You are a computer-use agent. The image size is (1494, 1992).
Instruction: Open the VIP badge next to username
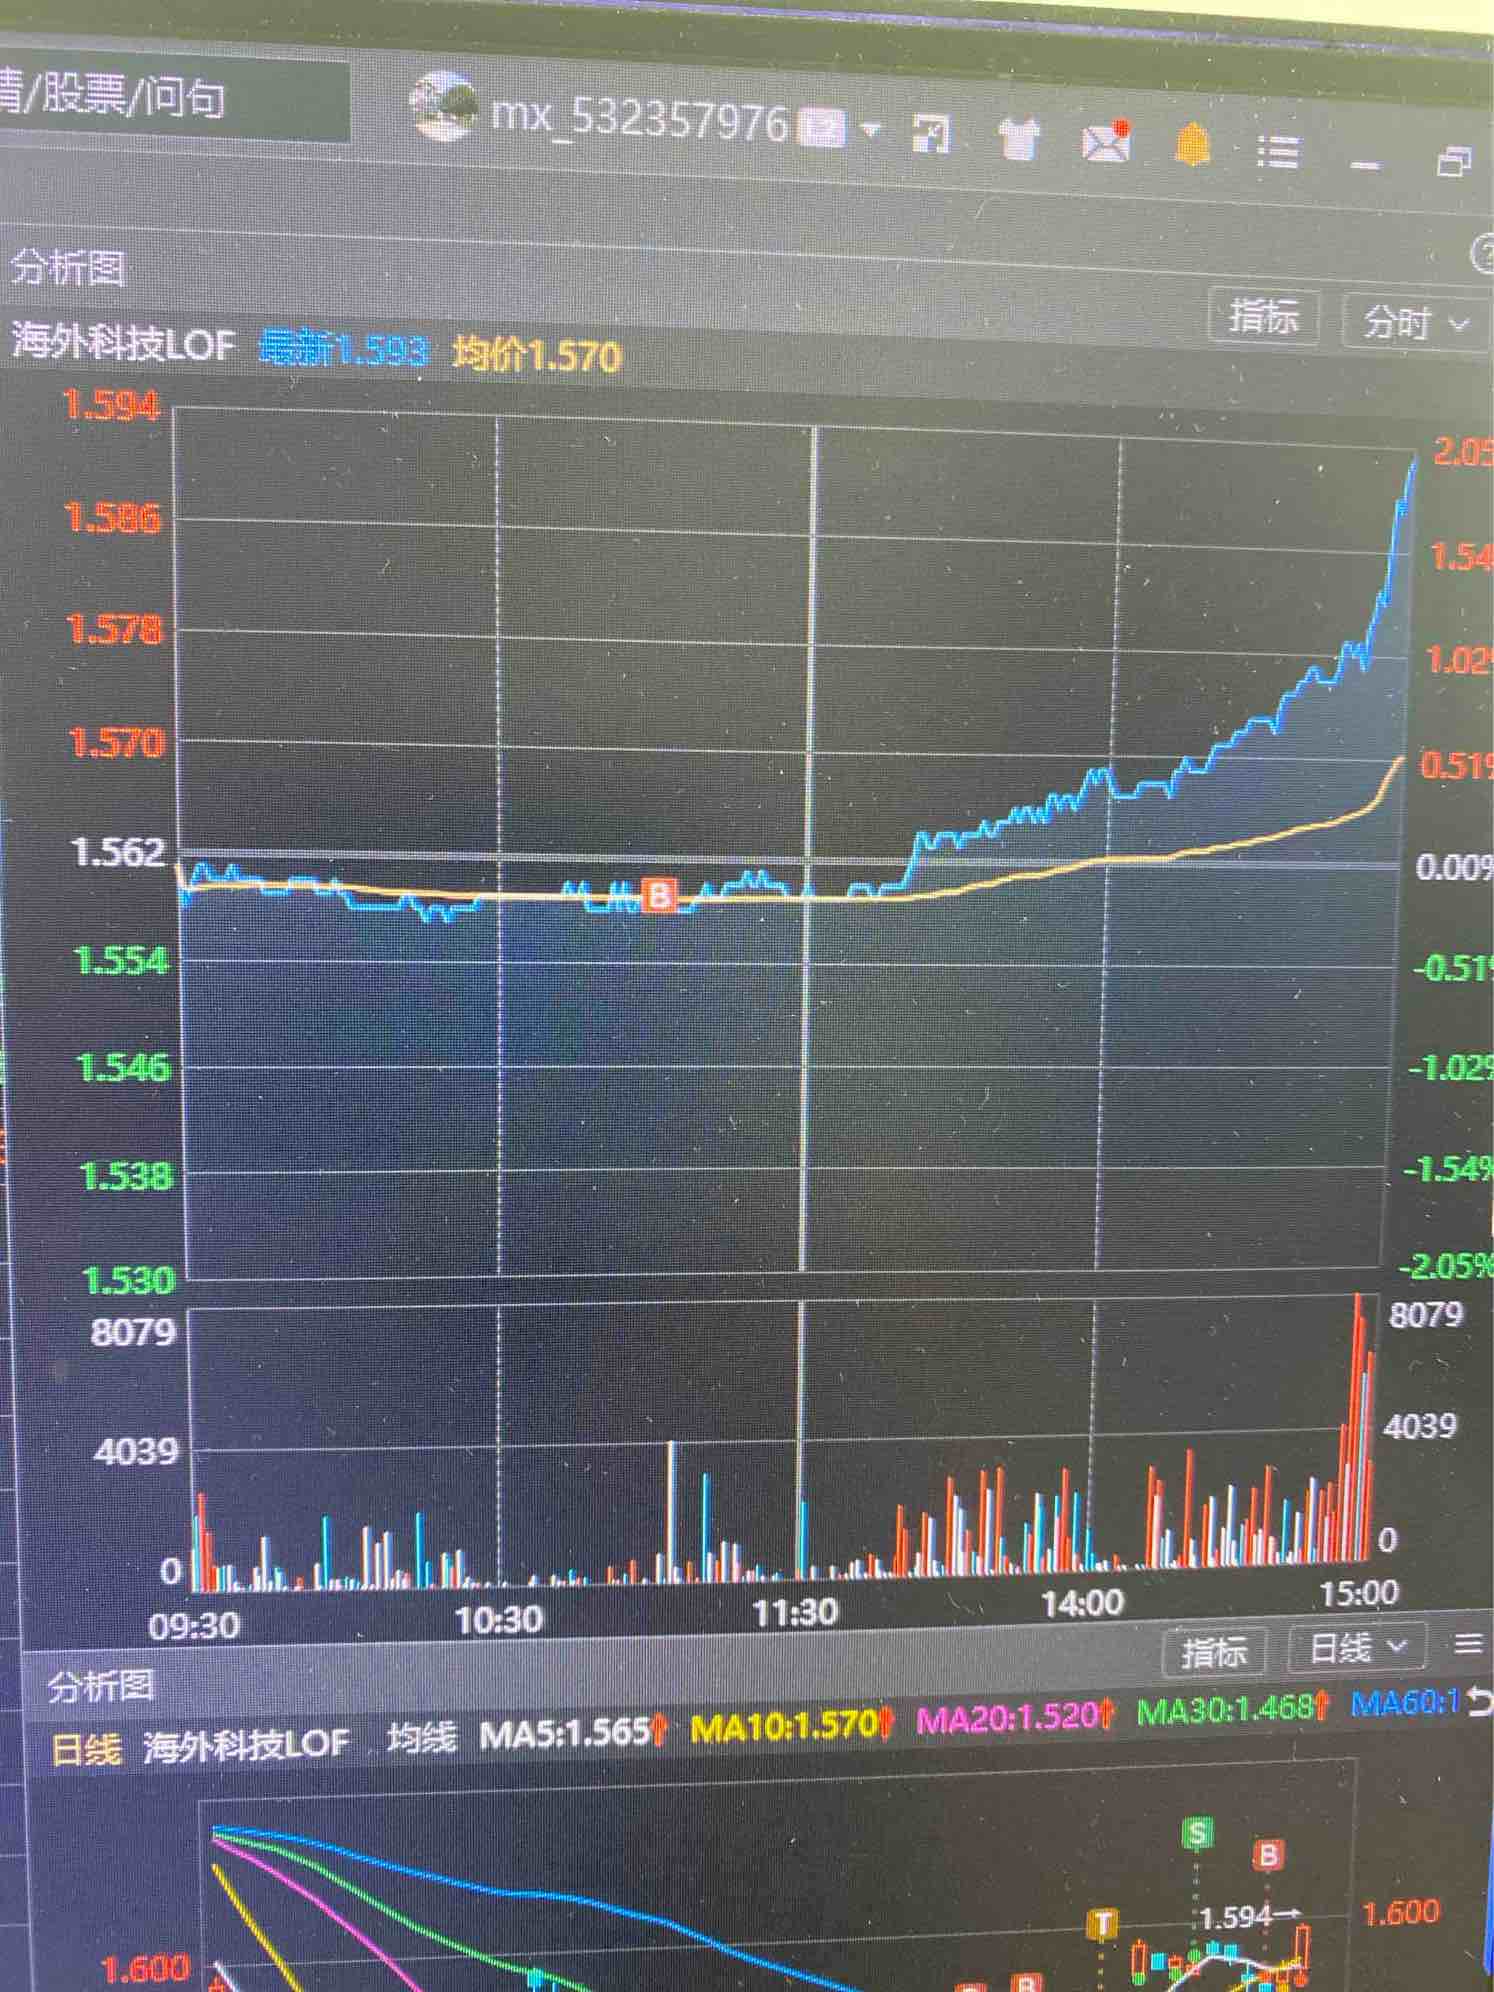coord(823,128)
